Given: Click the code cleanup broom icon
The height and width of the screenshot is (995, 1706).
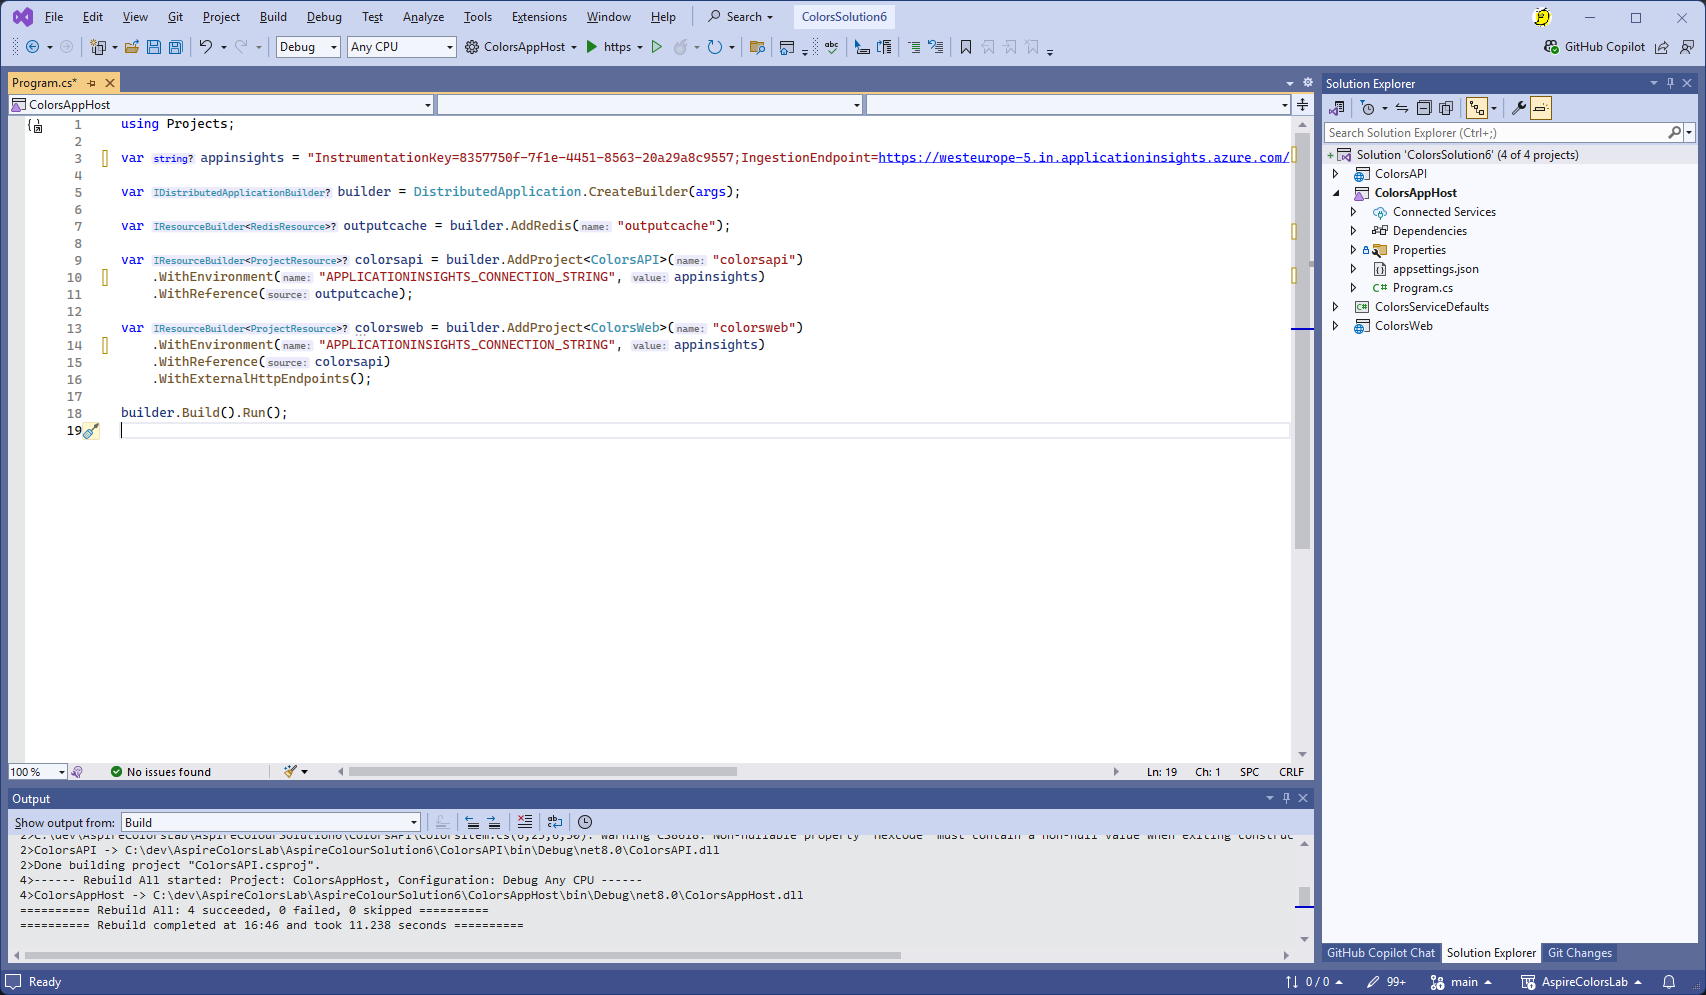Looking at the screenshot, I should tap(291, 772).
